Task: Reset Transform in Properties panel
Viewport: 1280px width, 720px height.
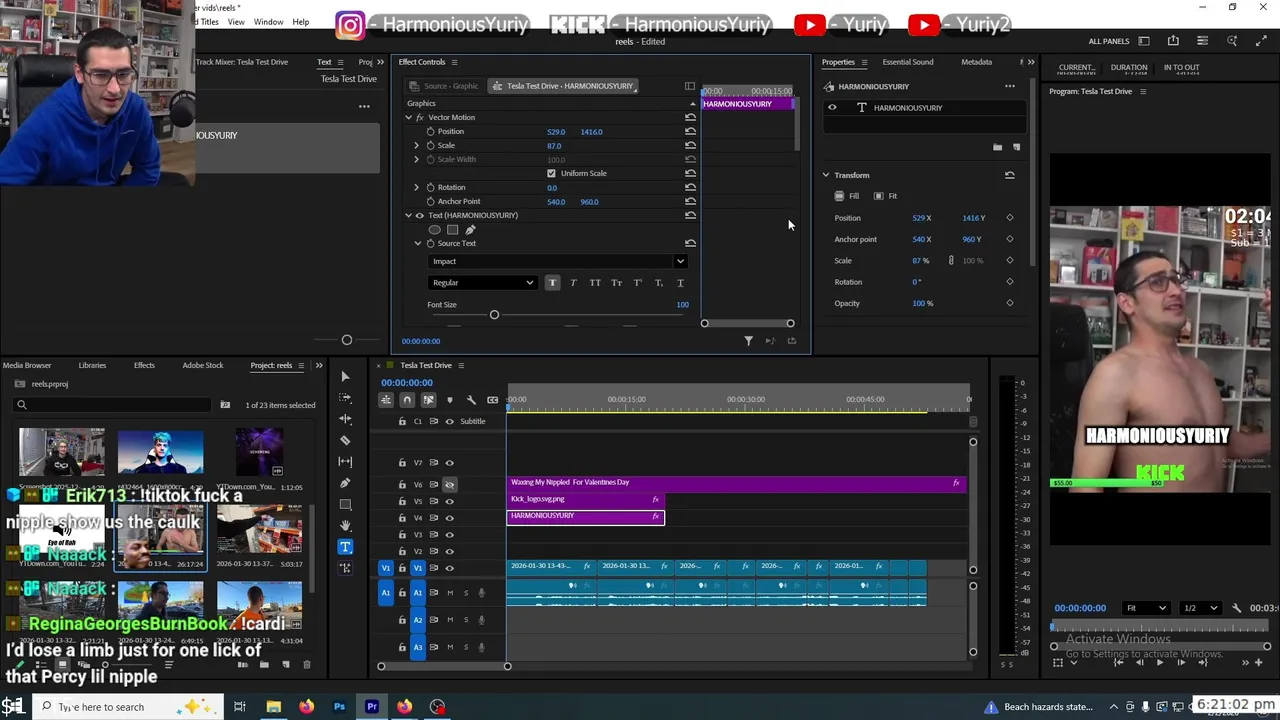Action: pos(1009,175)
